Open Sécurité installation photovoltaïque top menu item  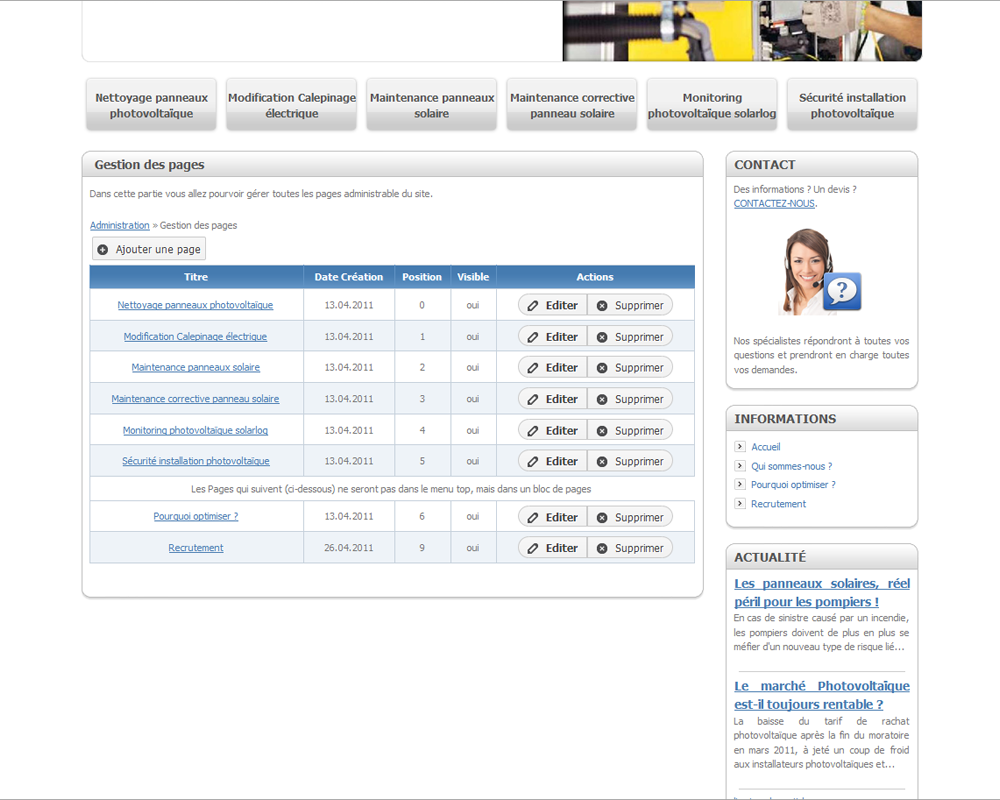(x=852, y=105)
